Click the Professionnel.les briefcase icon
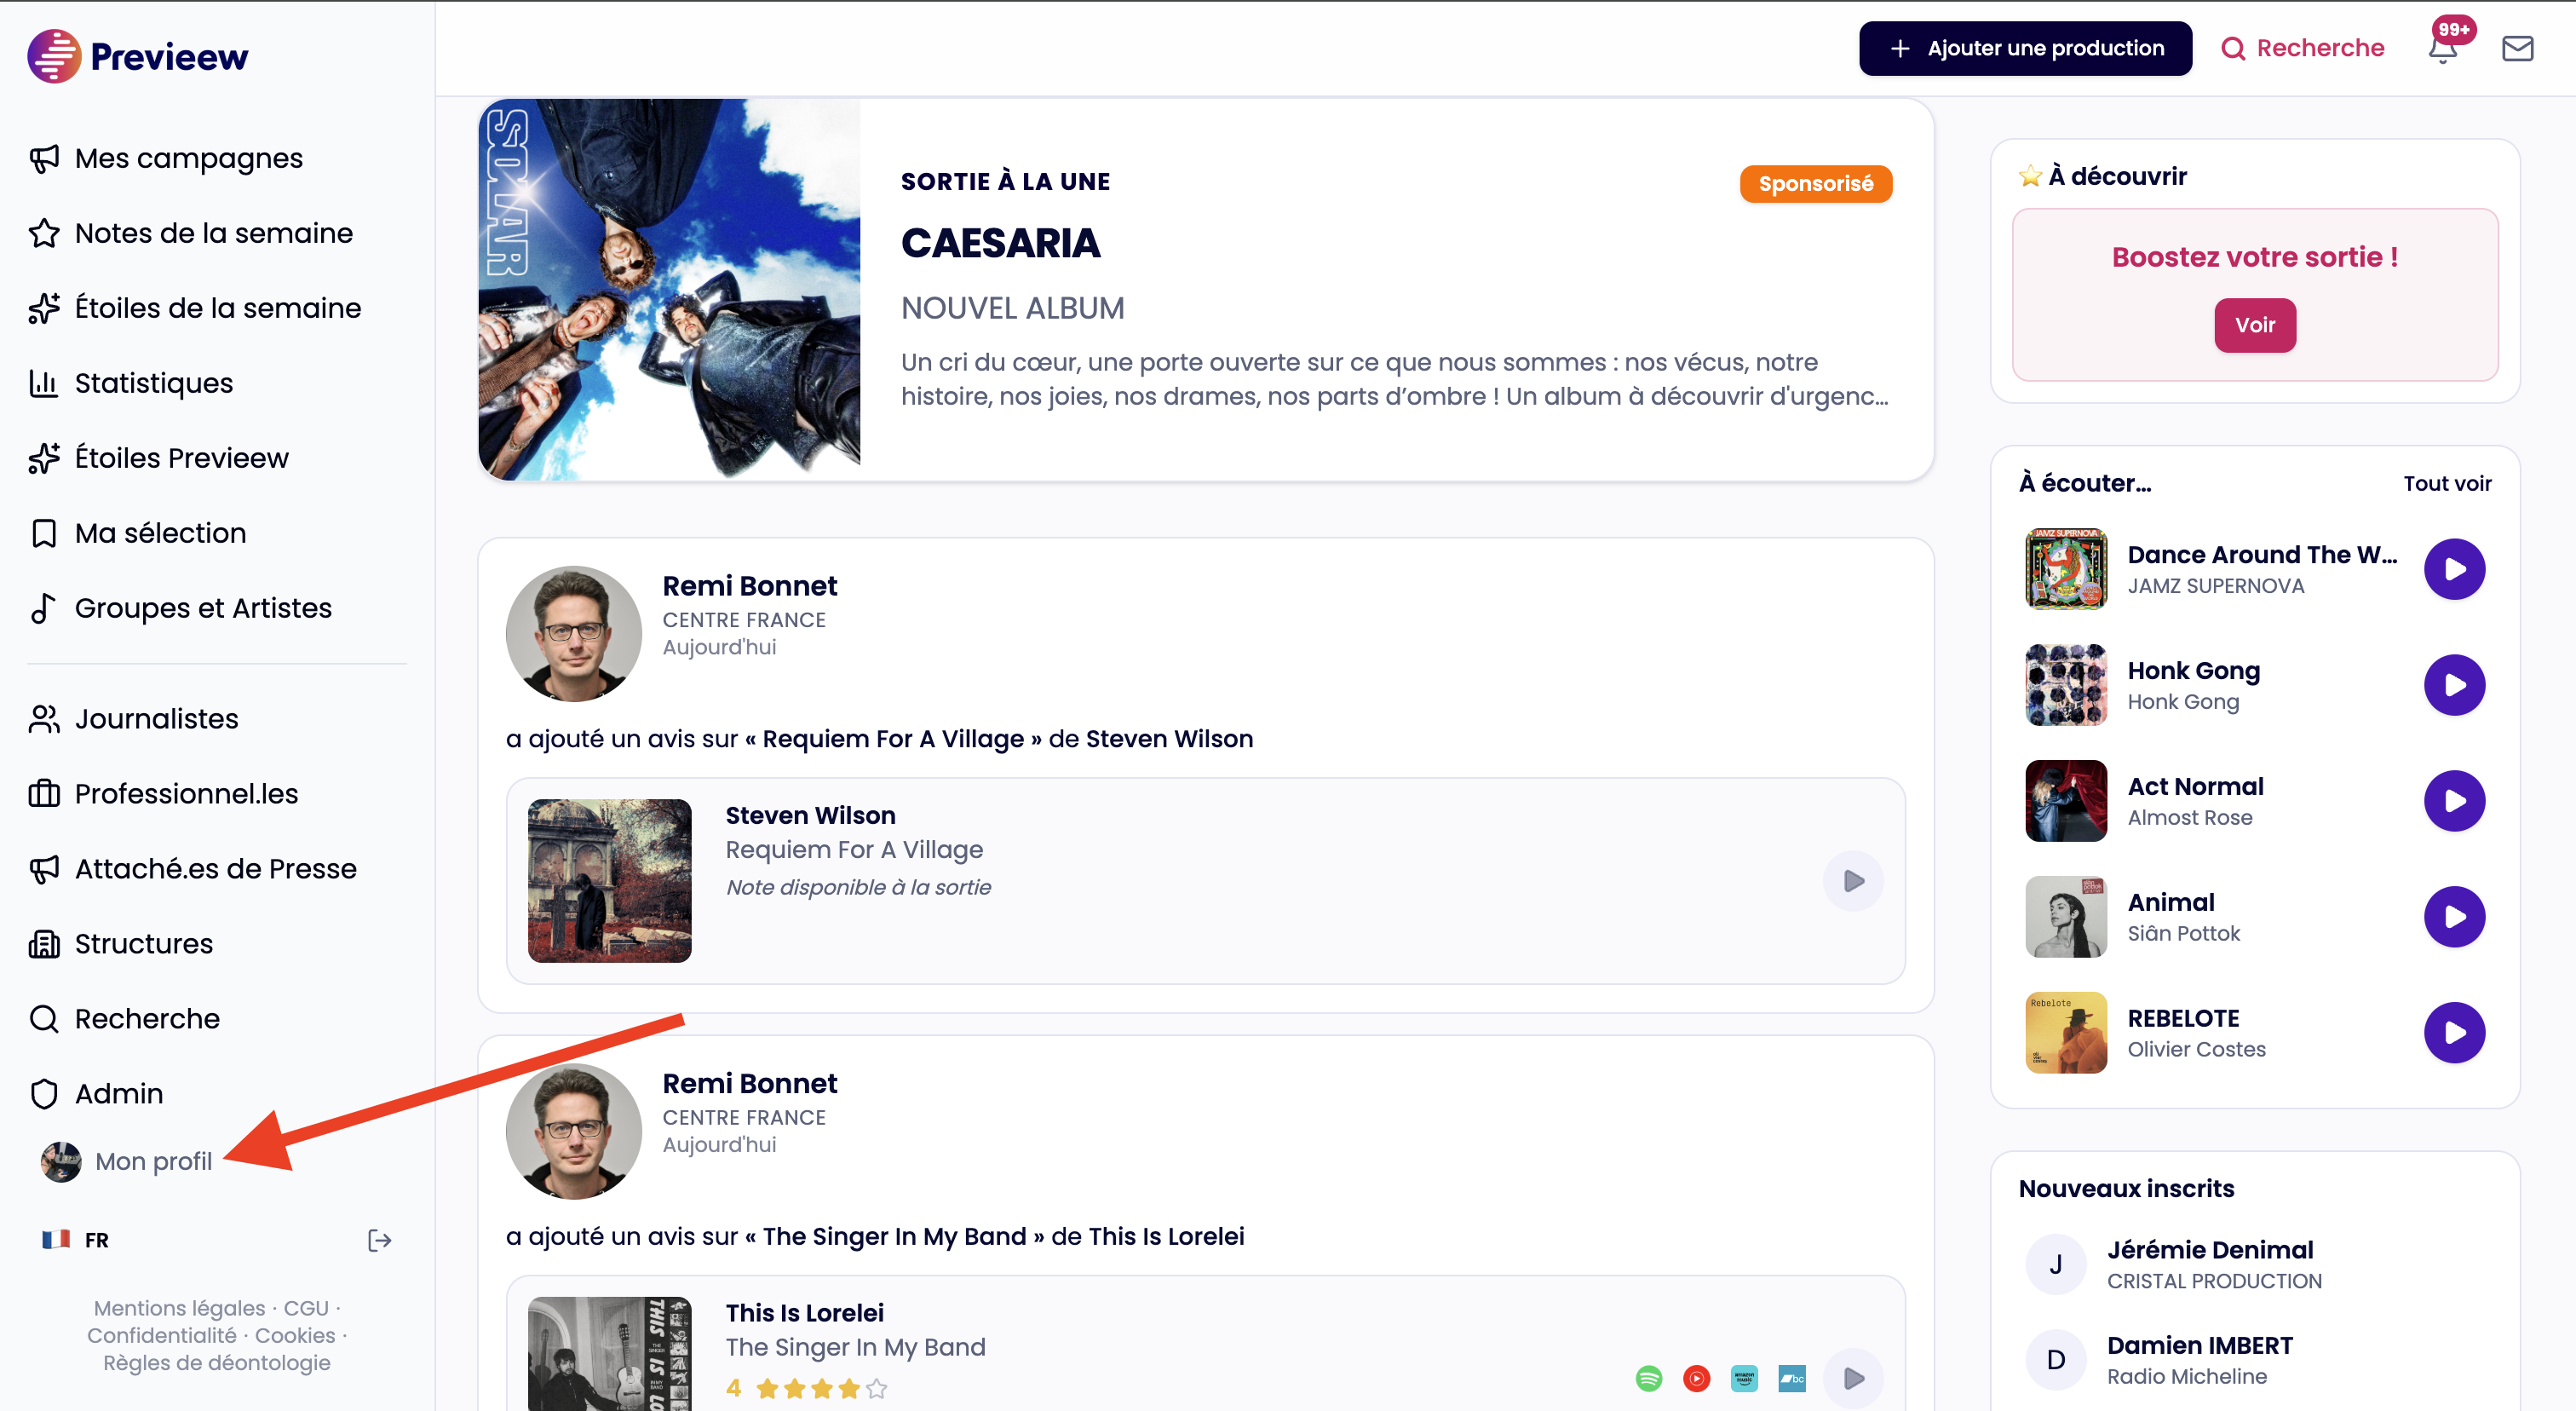 coord(43,794)
